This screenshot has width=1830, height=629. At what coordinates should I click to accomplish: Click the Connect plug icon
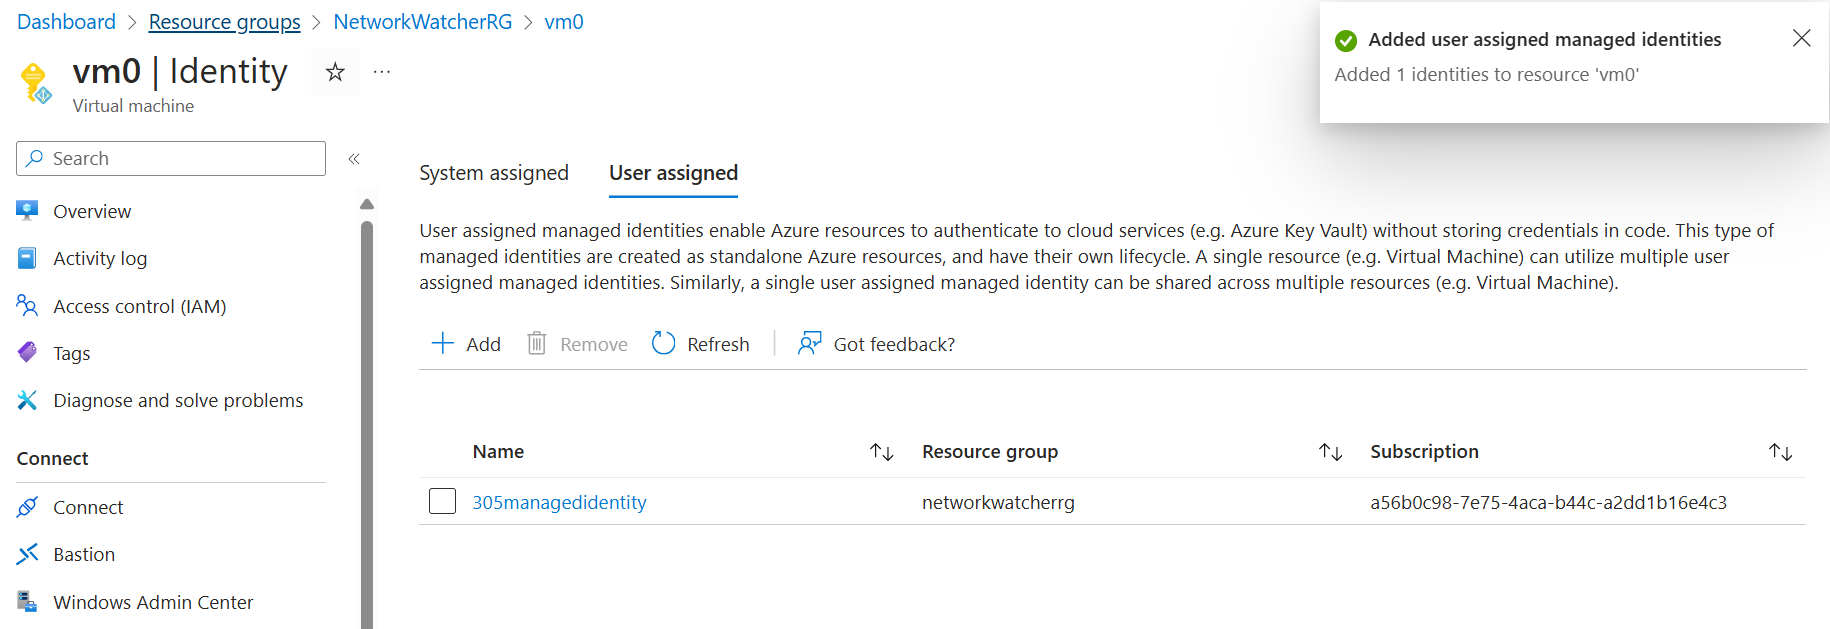coord(28,507)
